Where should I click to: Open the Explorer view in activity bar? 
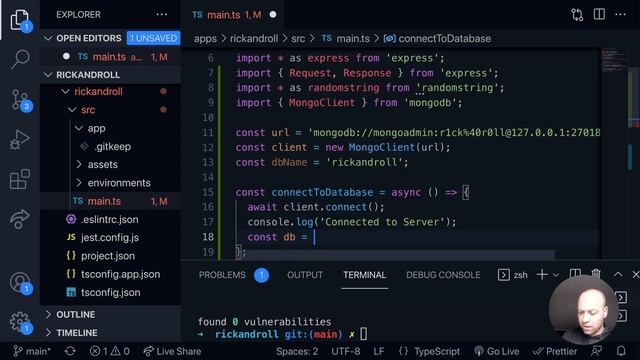coord(20,19)
